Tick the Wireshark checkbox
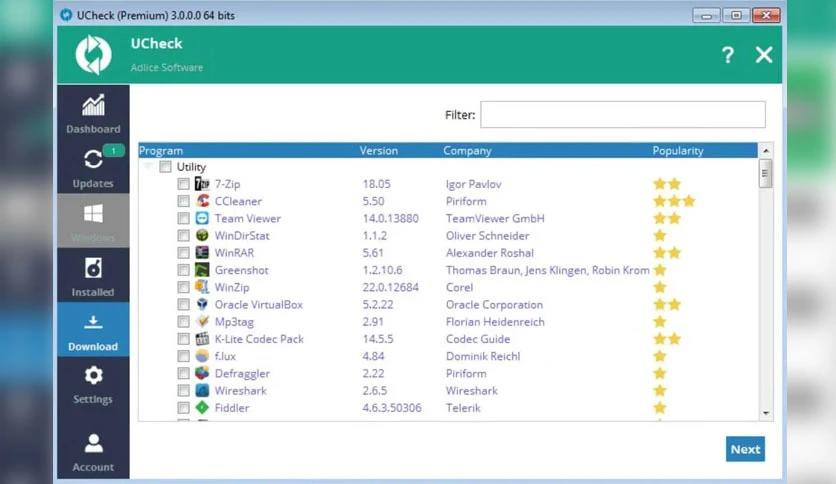836x484 pixels. point(183,391)
